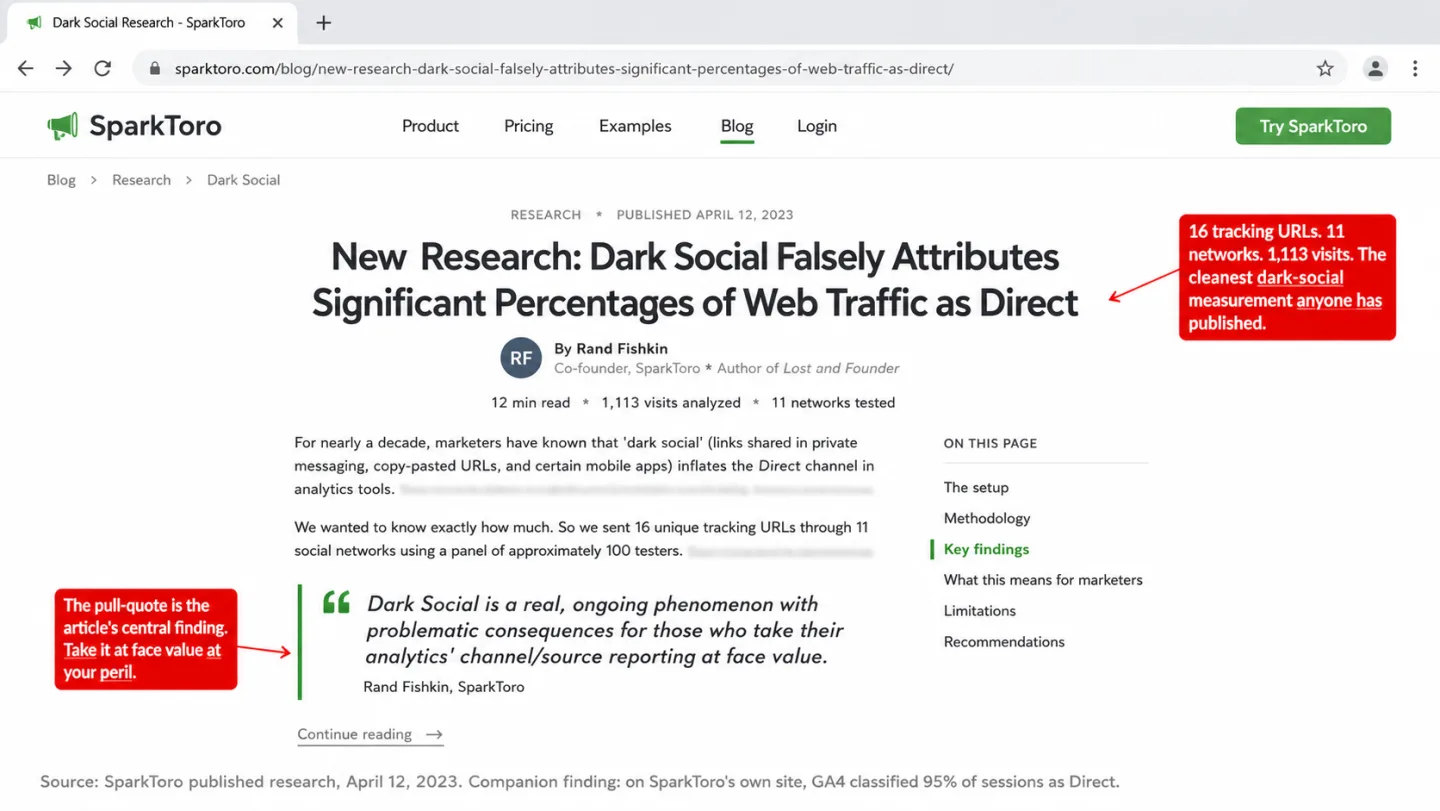Click the '11 networks tested' text

pos(833,403)
